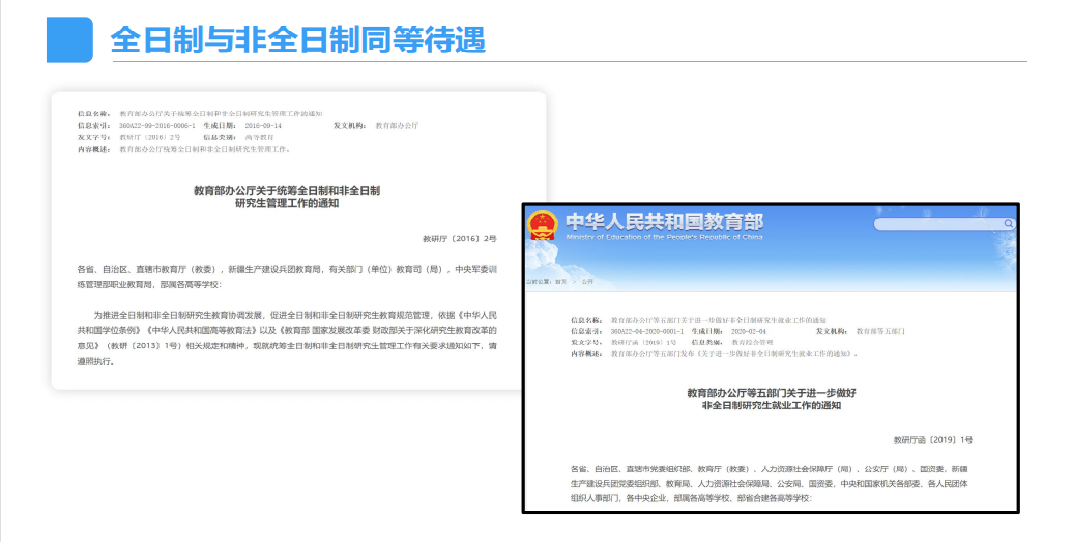Click title 教育部办公厅关于统筹全日制和非全日制
The image size is (1072, 543).
[287, 191]
